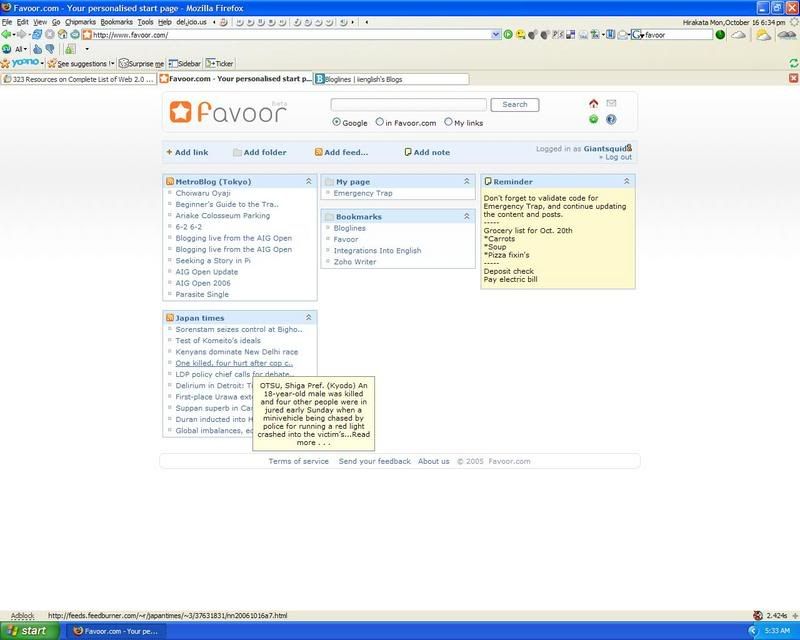Click the first cloud weather icon
This screenshot has height=640, width=800.
pyautogui.click(x=738, y=35)
